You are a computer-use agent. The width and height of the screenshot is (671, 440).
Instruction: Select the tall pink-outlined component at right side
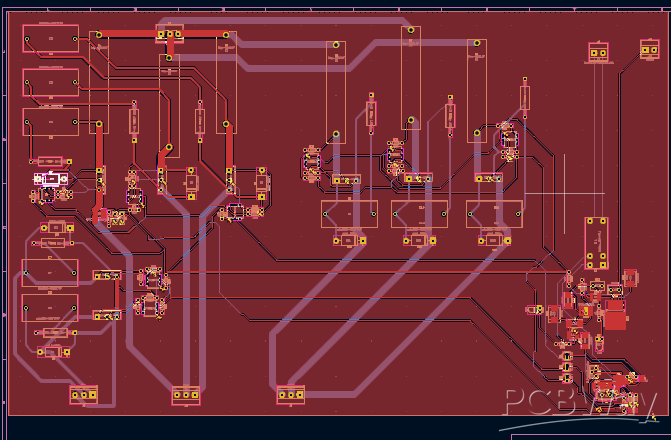[x=599, y=243]
